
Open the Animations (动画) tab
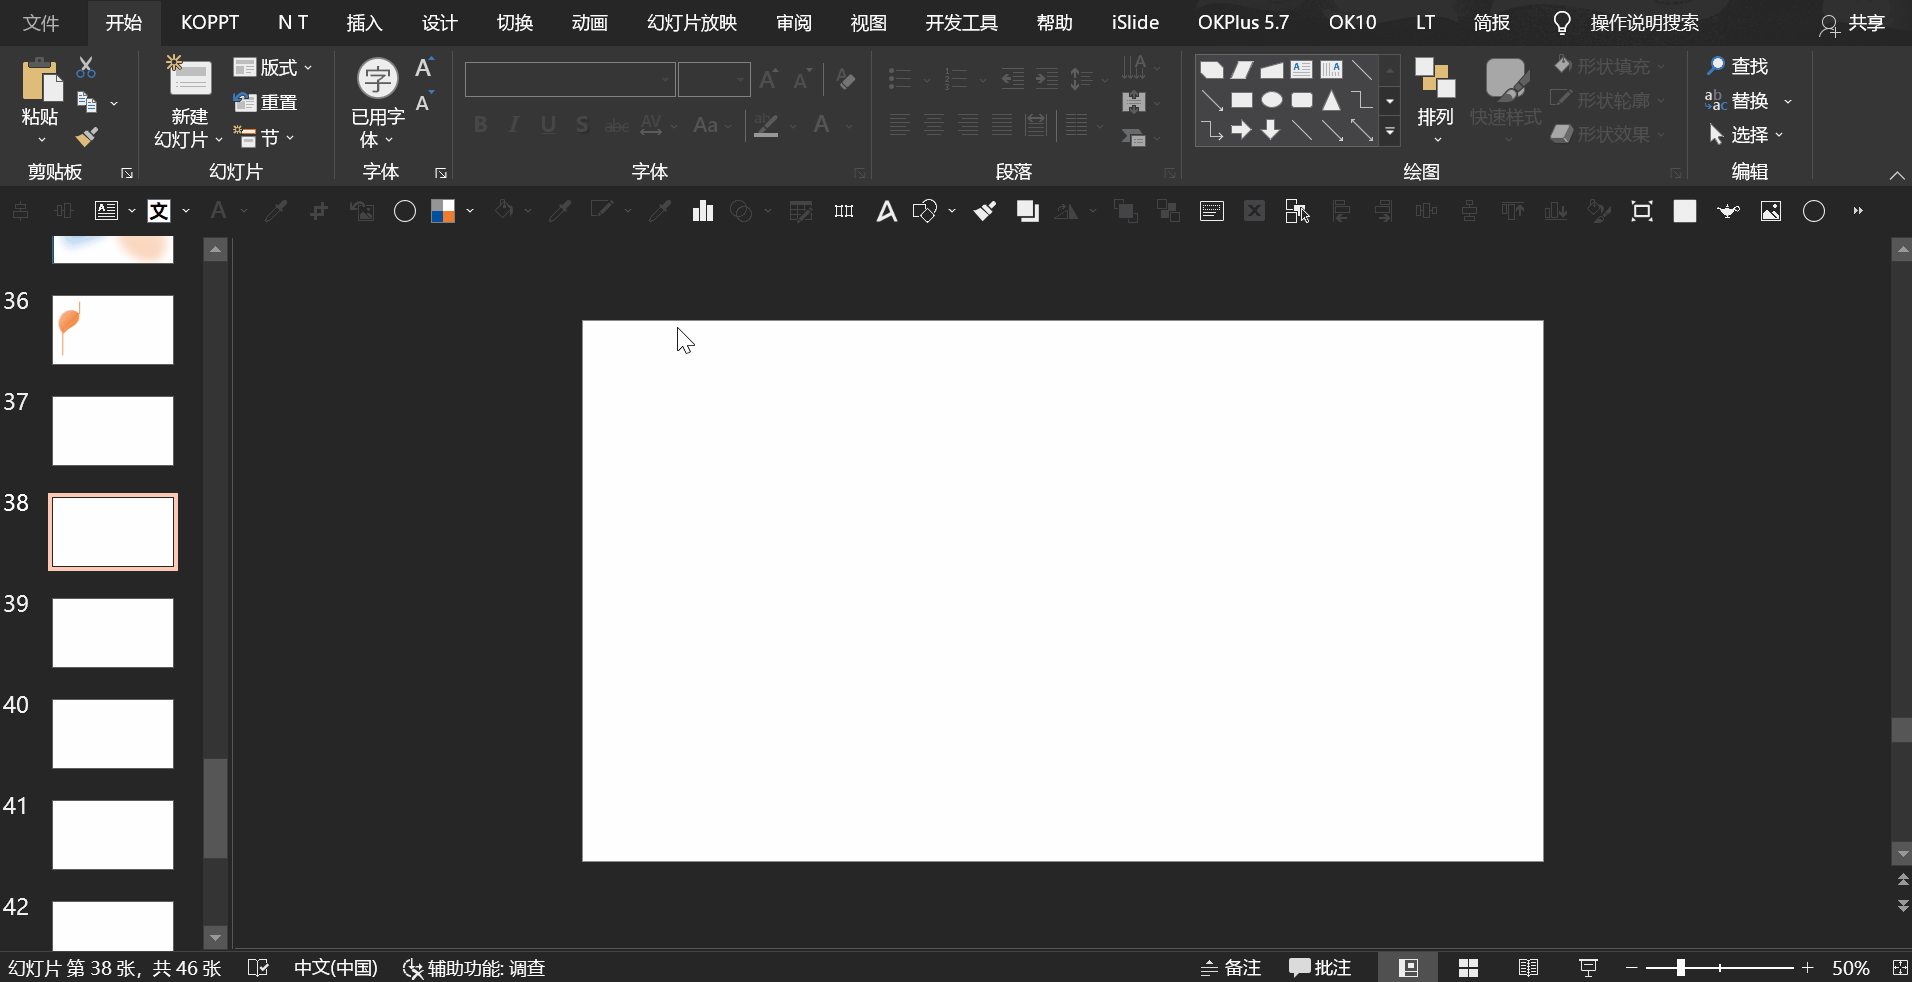click(x=589, y=23)
